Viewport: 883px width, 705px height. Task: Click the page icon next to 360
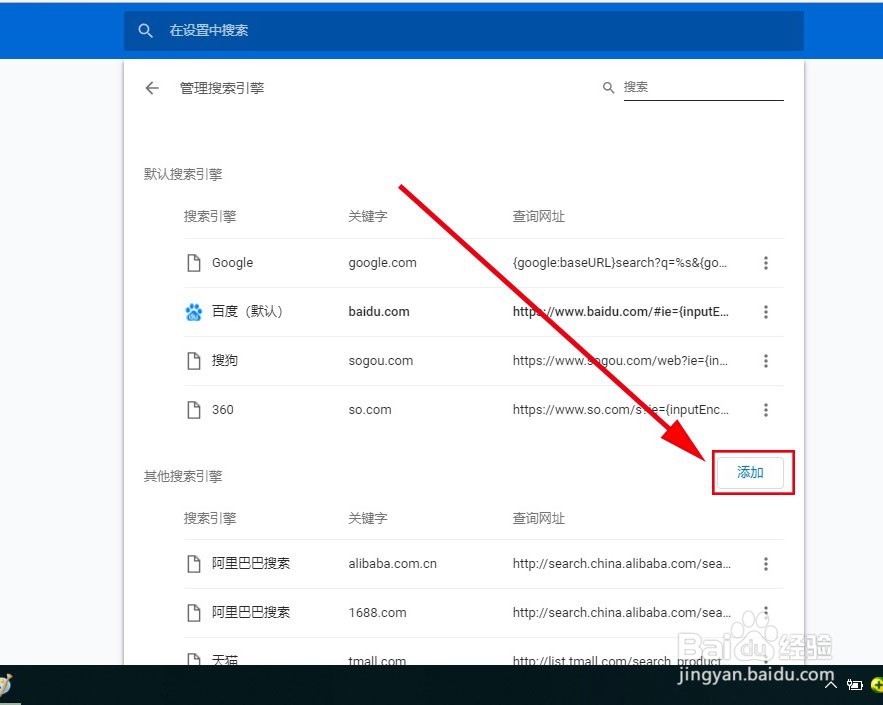(194, 409)
